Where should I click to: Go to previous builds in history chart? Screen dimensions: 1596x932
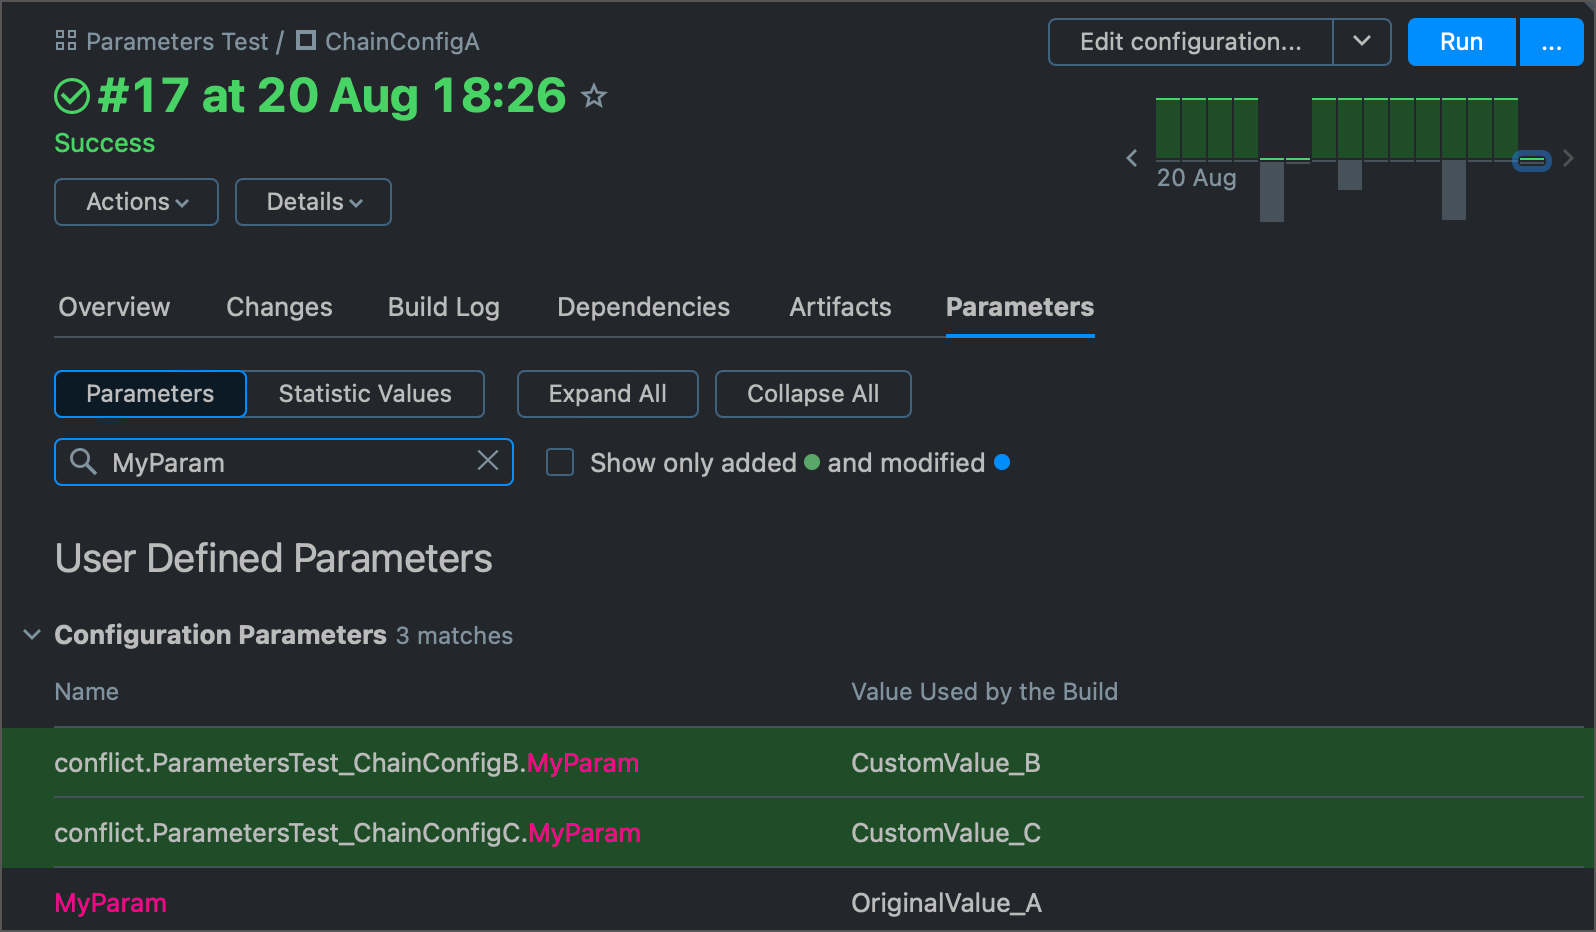click(x=1132, y=158)
